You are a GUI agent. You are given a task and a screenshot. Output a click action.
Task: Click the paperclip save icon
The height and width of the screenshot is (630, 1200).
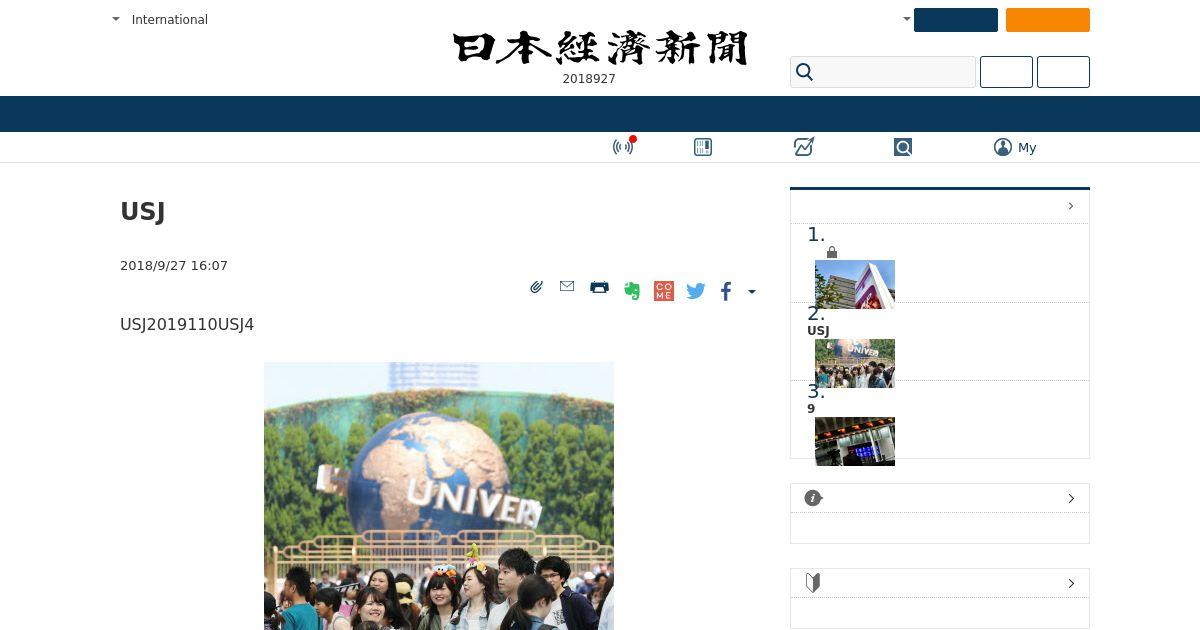pyautogui.click(x=537, y=287)
